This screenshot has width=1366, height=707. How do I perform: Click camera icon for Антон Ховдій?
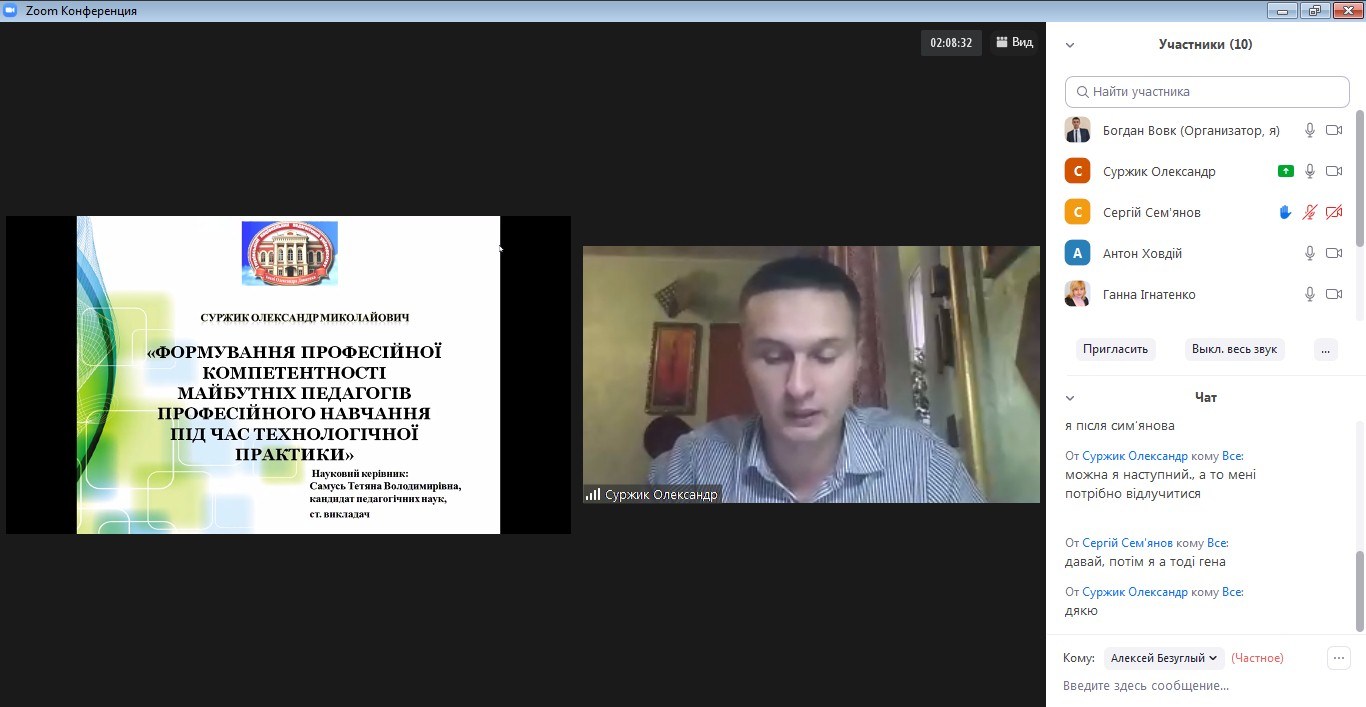pos(1334,254)
